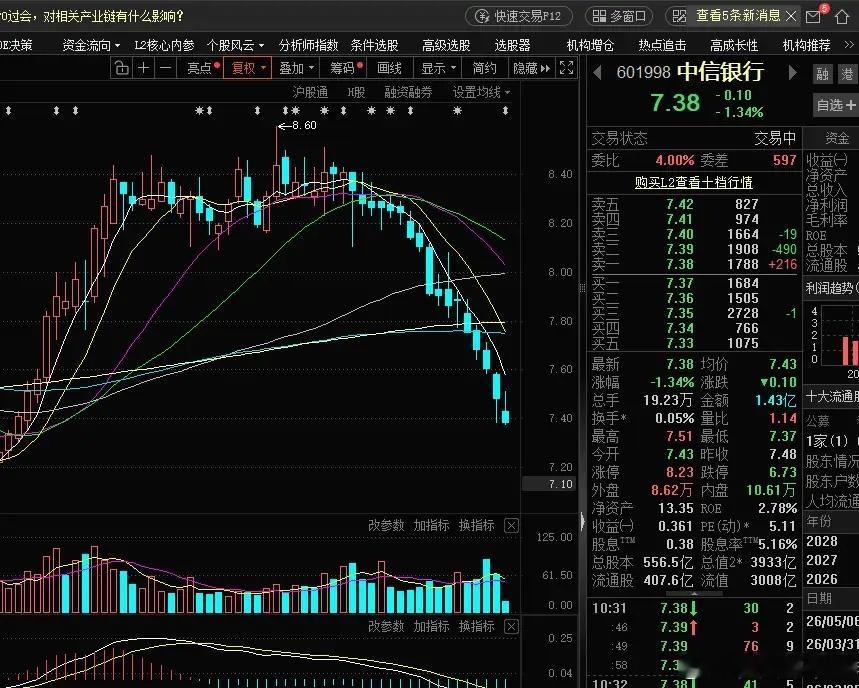The width and height of the screenshot is (859, 688).
Task: Toggle 沪股通 overlay
Action: click(x=310, y=93)
